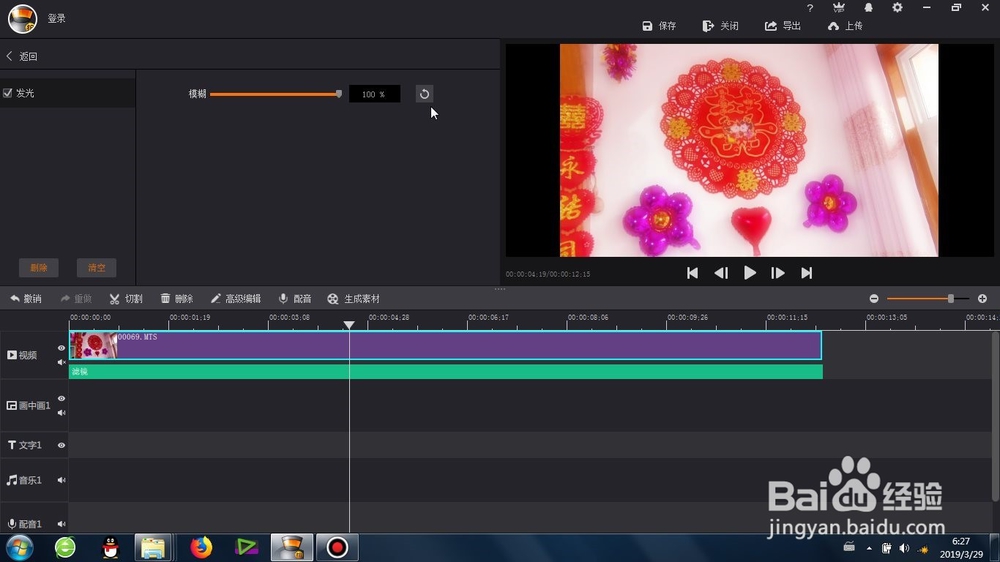Play the video preview
This screenshot has width=1000, height=562.
(x=749, y=273)
